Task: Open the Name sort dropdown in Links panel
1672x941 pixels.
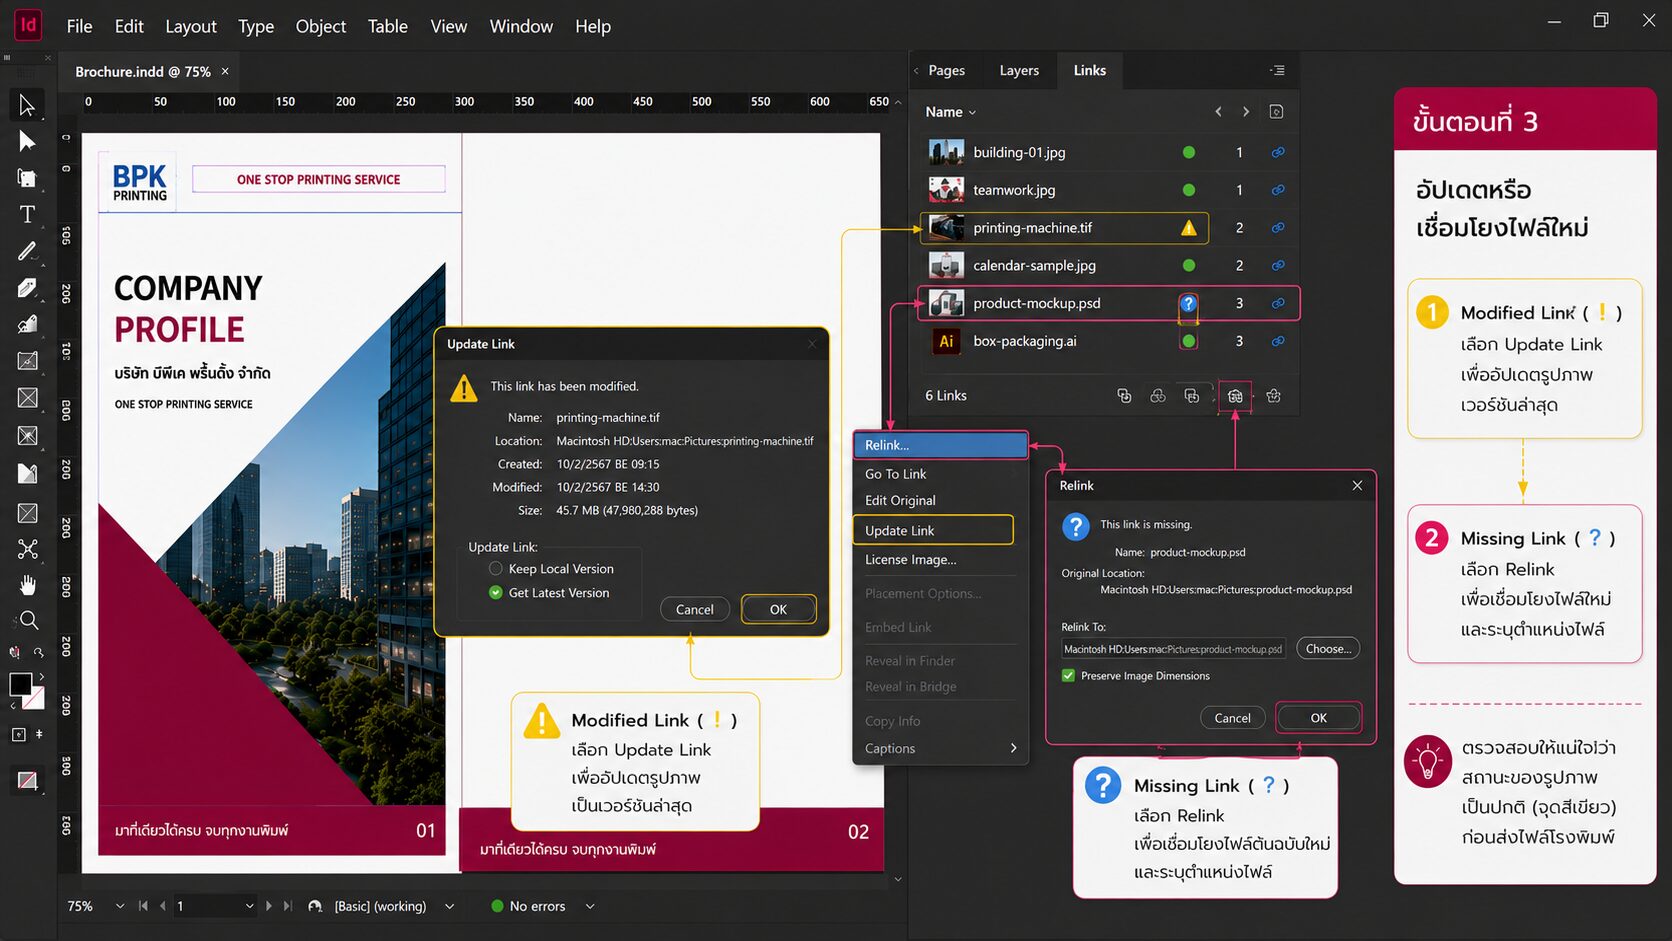Action: [x=972, y=113]
